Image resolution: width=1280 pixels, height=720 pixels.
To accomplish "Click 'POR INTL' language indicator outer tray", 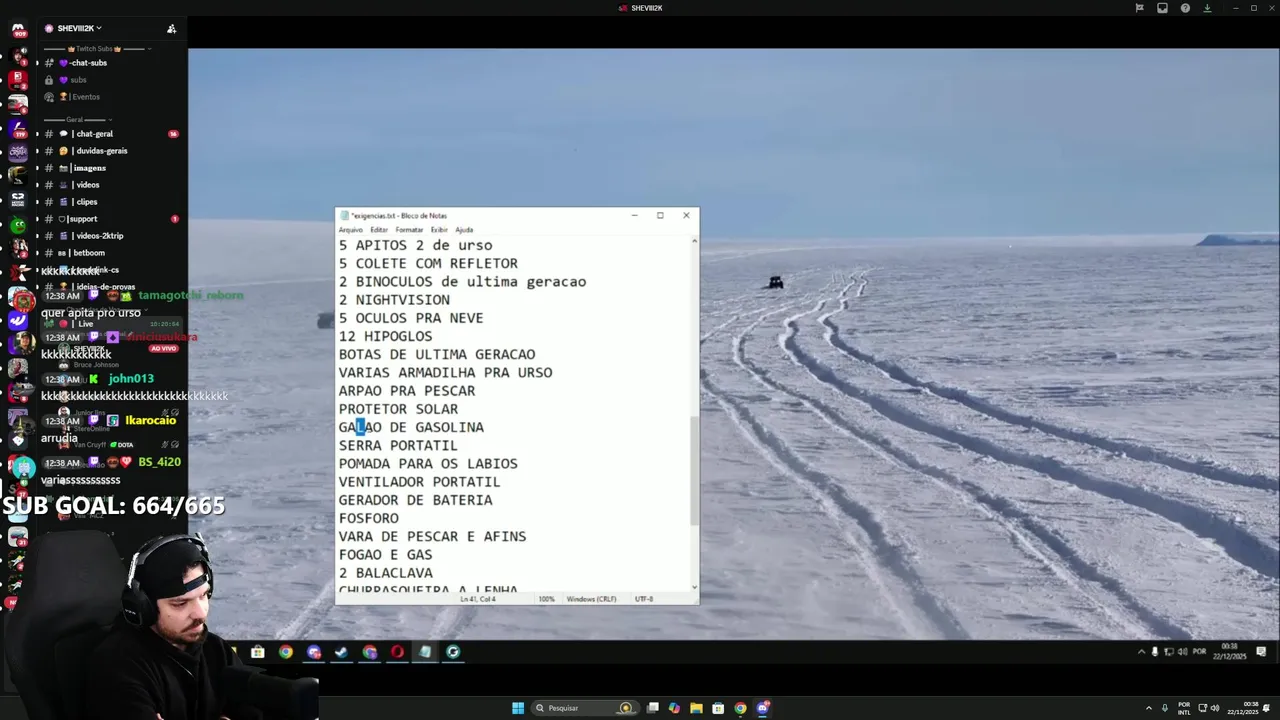I will pos(1184,708).
